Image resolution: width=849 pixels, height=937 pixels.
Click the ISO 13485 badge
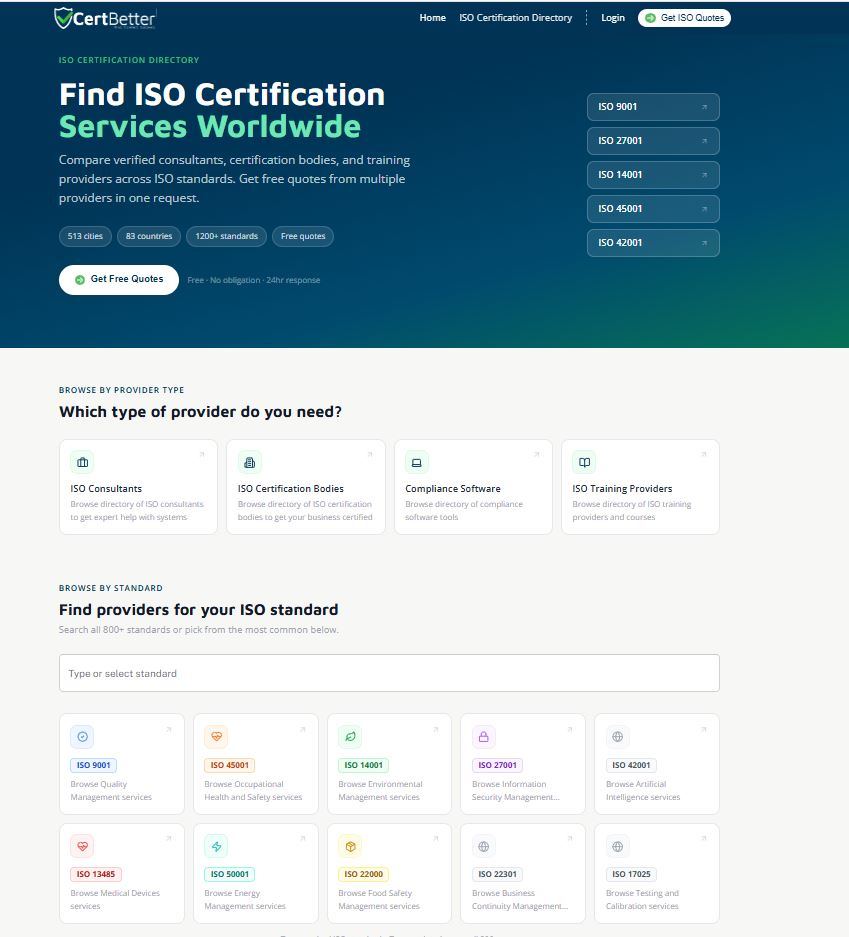tap(96, 874)
